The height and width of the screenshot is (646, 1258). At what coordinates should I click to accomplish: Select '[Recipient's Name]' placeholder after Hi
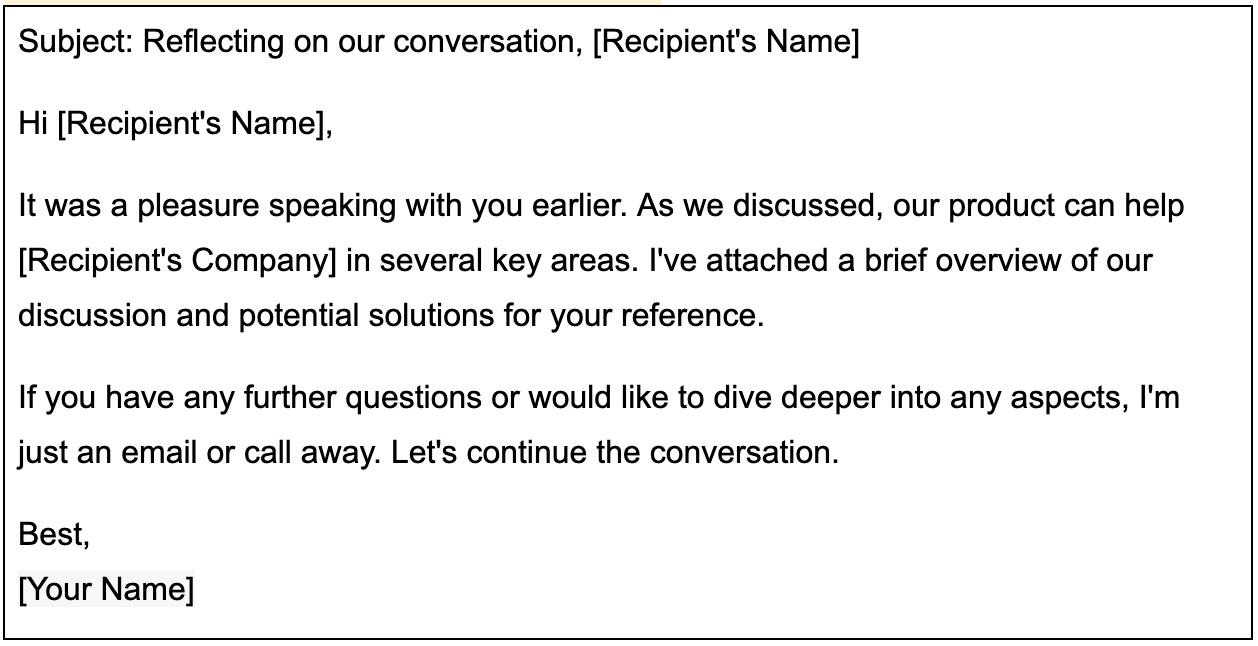190,125
